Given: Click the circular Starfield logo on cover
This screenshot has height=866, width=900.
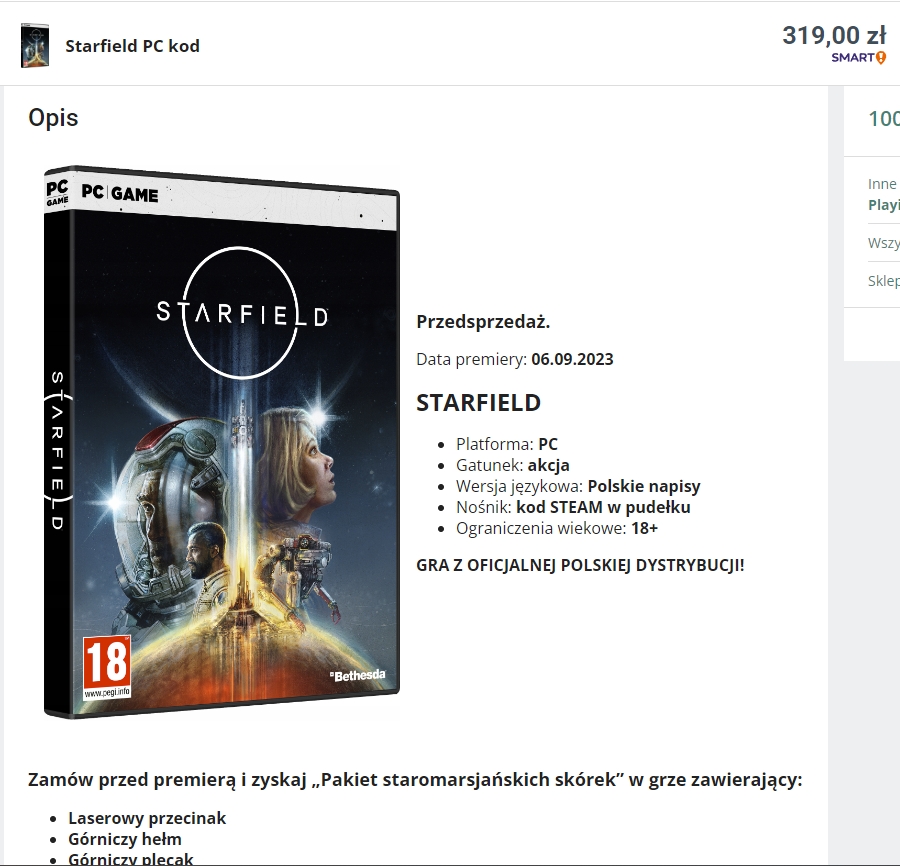Looking at the screenshot, I should (242, 313).
